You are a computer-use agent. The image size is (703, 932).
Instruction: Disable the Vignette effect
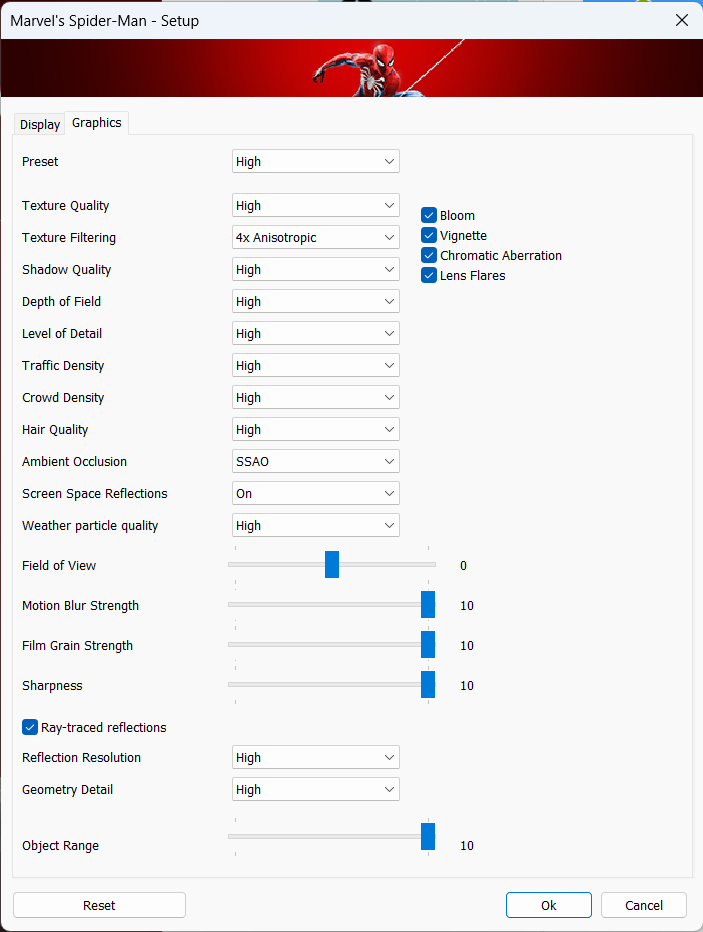tap(430, 235)
